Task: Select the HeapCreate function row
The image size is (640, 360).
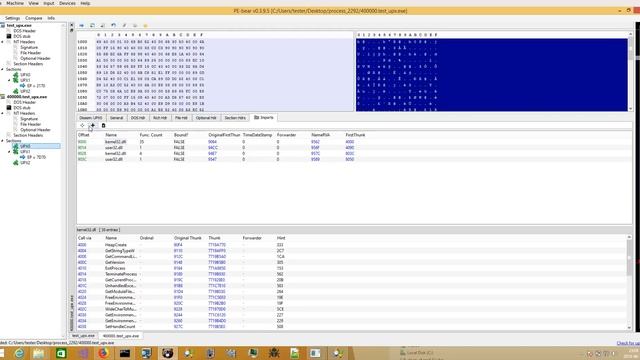Action: pos(352,245)
